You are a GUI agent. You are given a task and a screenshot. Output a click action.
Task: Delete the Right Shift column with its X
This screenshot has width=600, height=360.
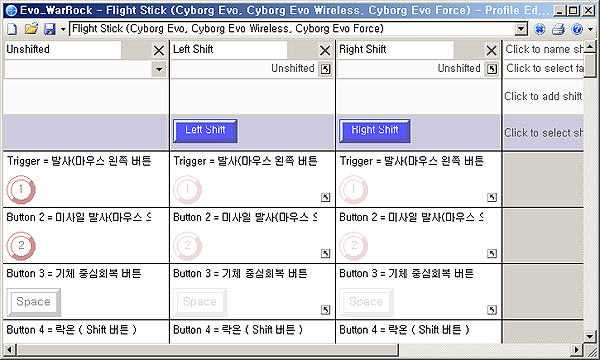(491, 50)
